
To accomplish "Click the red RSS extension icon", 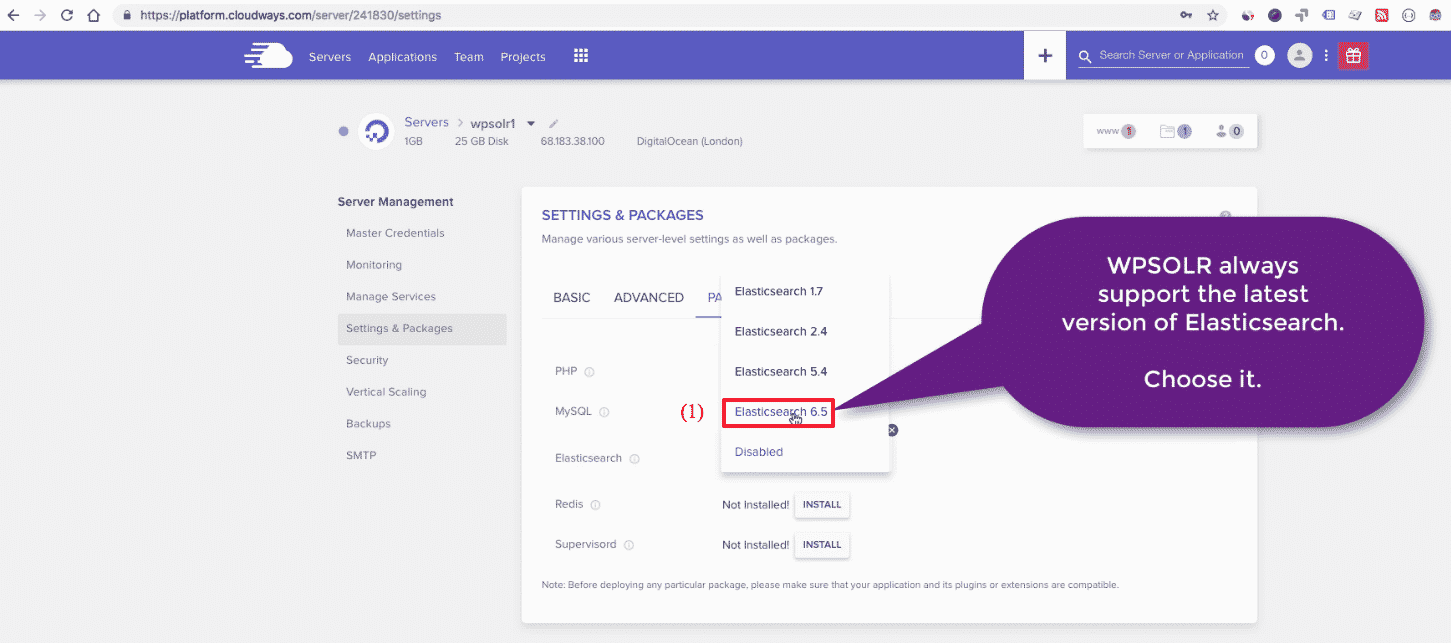I will coord(1382,15).
